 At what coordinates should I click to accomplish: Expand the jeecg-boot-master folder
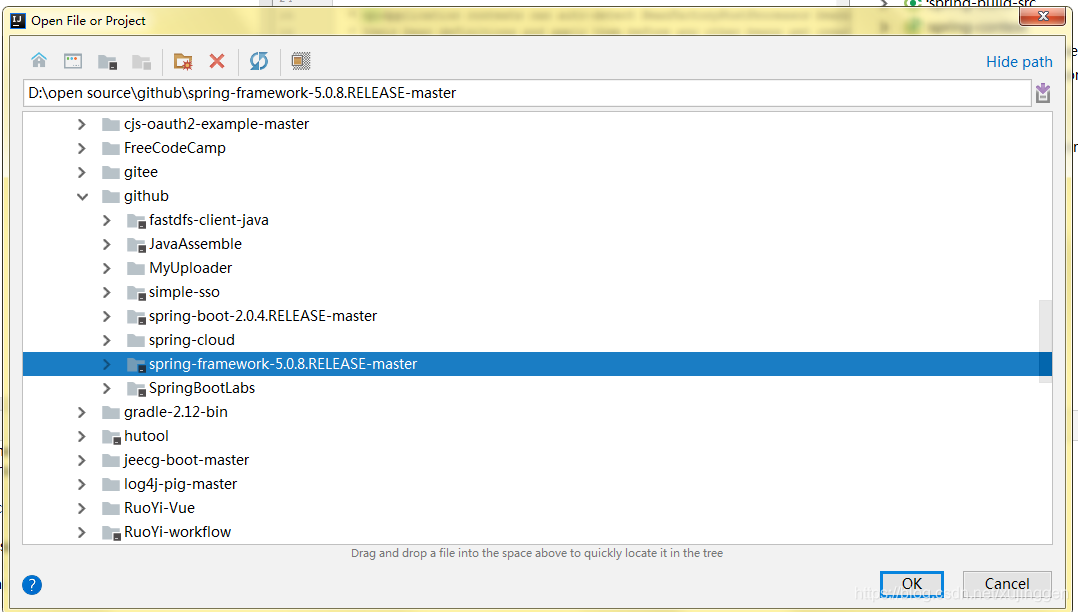point(82,460)
